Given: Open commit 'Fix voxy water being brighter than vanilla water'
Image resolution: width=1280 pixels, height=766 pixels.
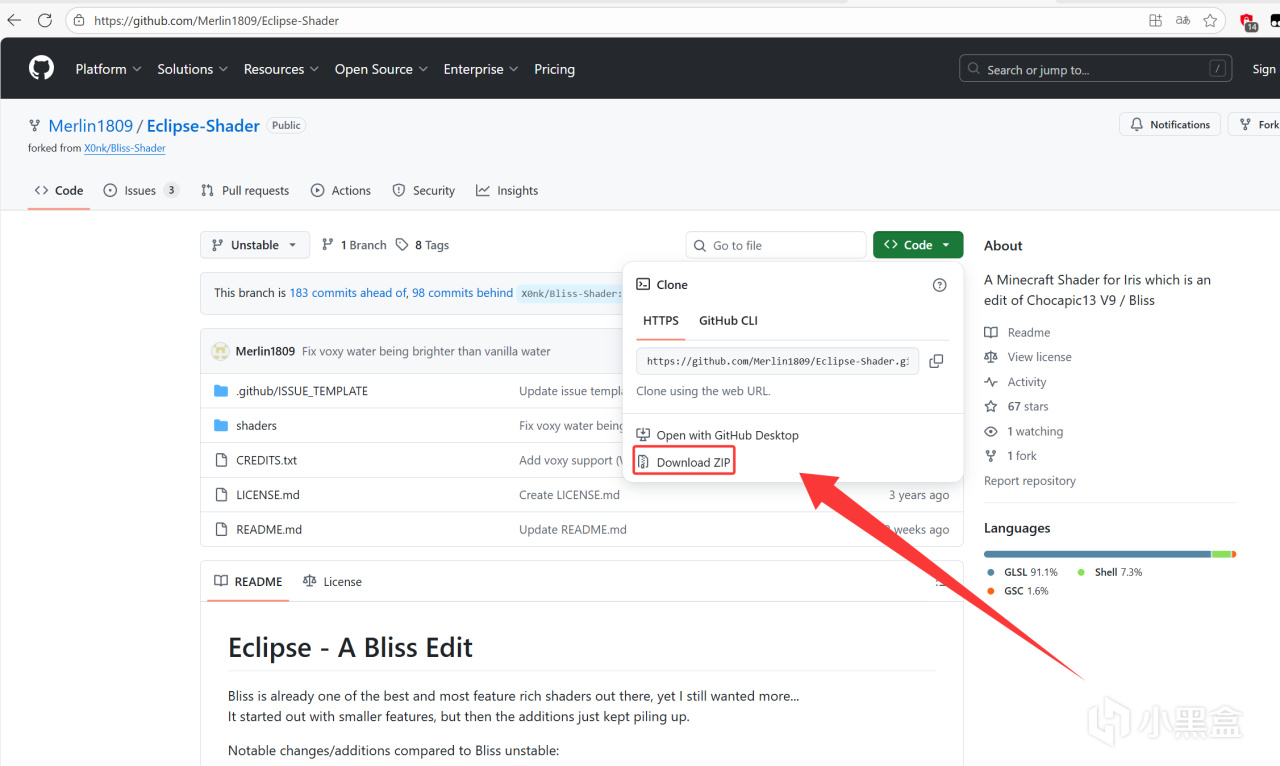Looking at the screenshot, I should click(x=426, y=351).
